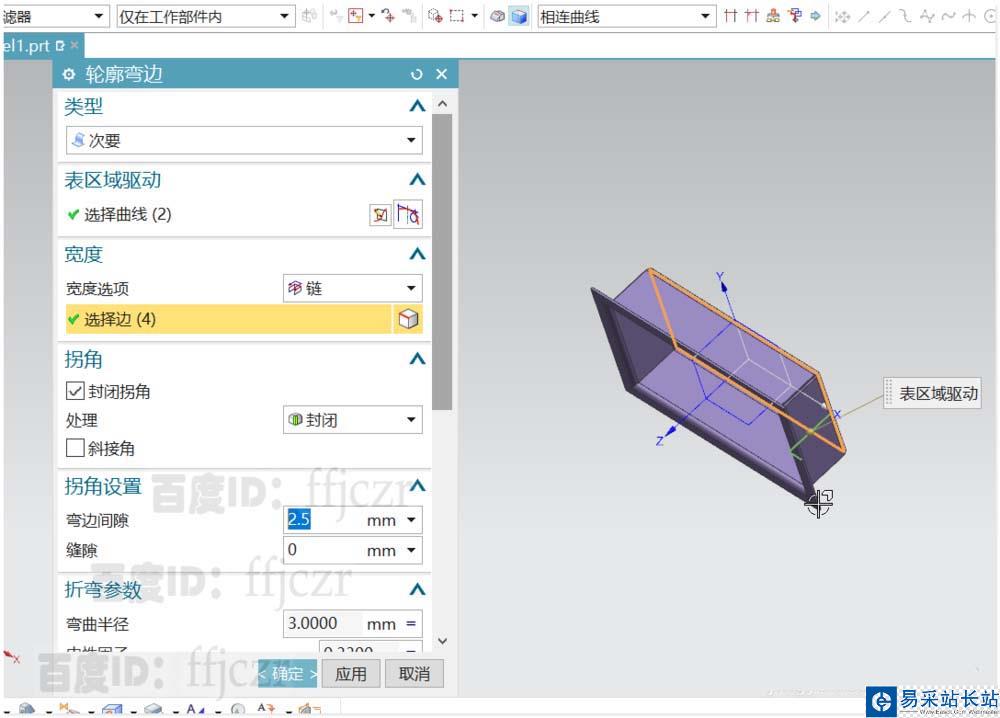Click the gear settings icon in dialog title
Viewport: 1000px width, 718px height.
(x=69, y=75)
